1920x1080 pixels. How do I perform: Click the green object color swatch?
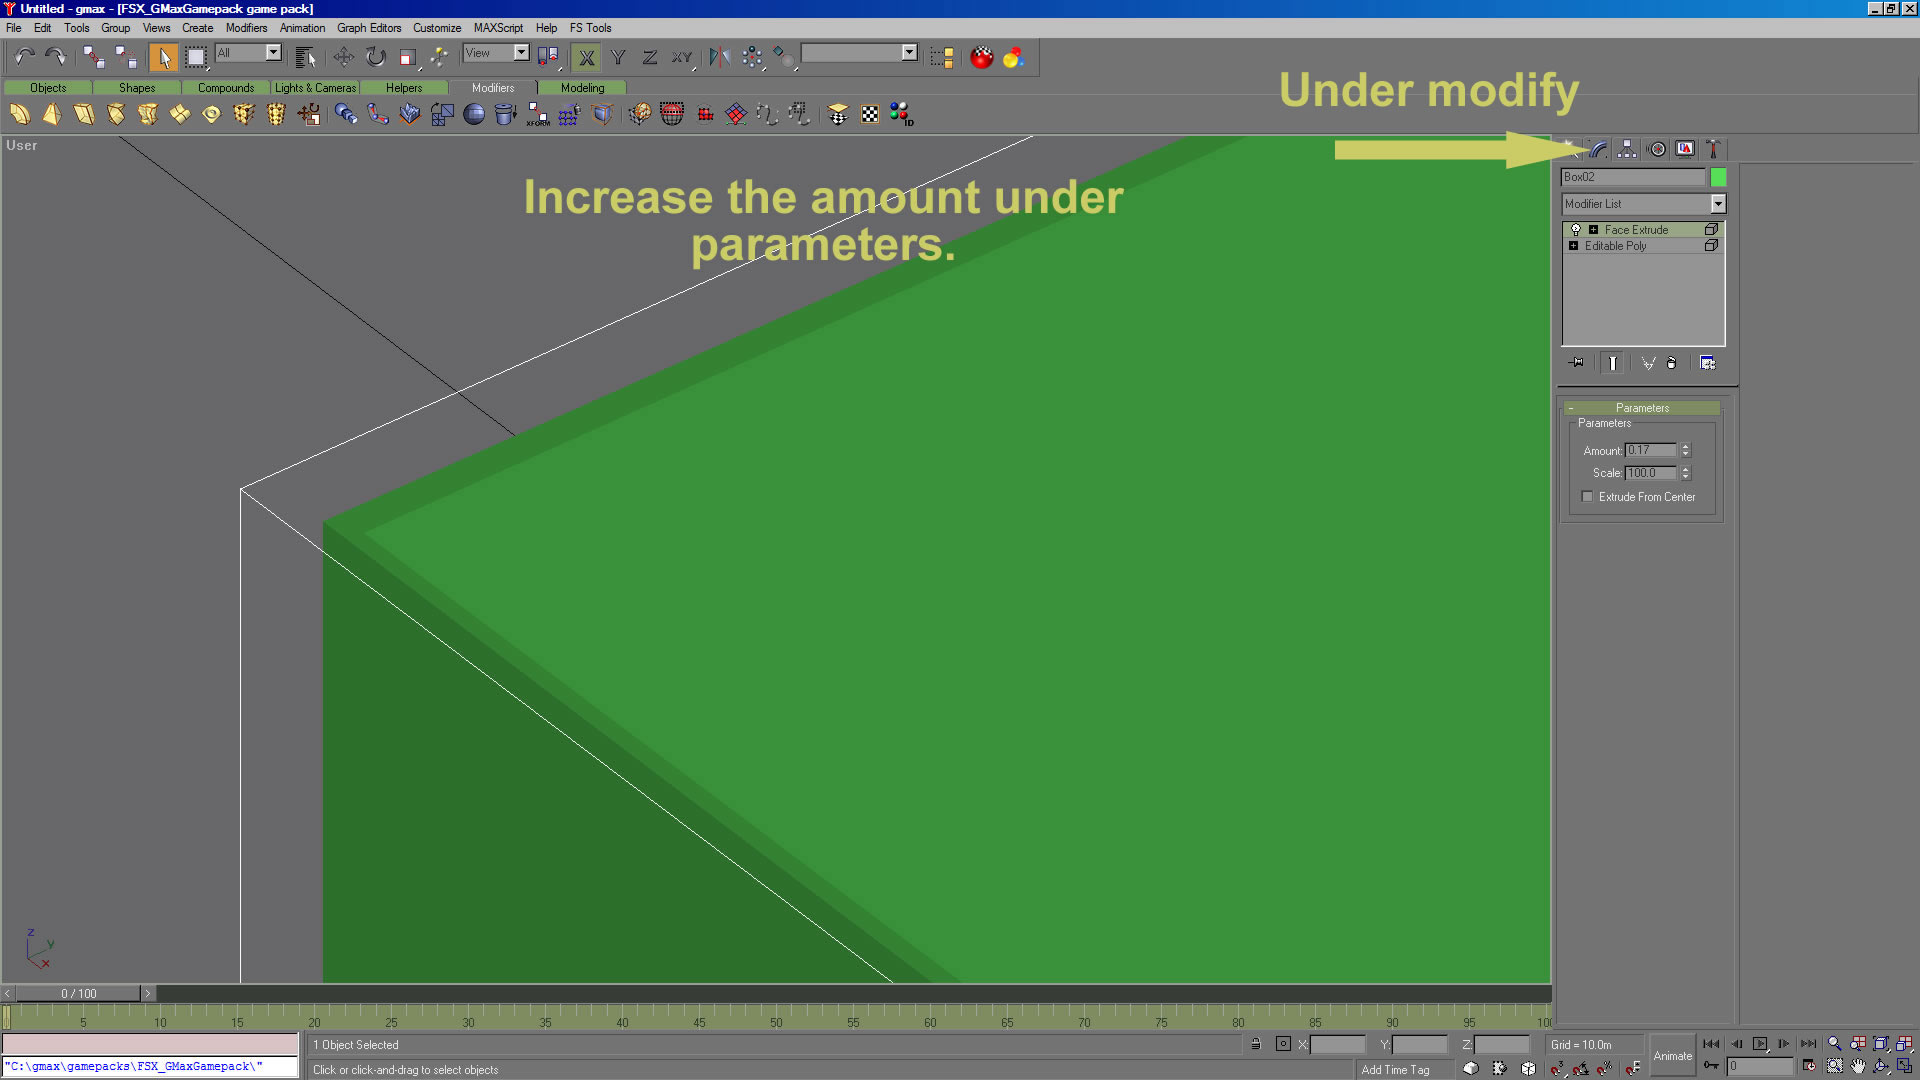(x=1718, y=177)
